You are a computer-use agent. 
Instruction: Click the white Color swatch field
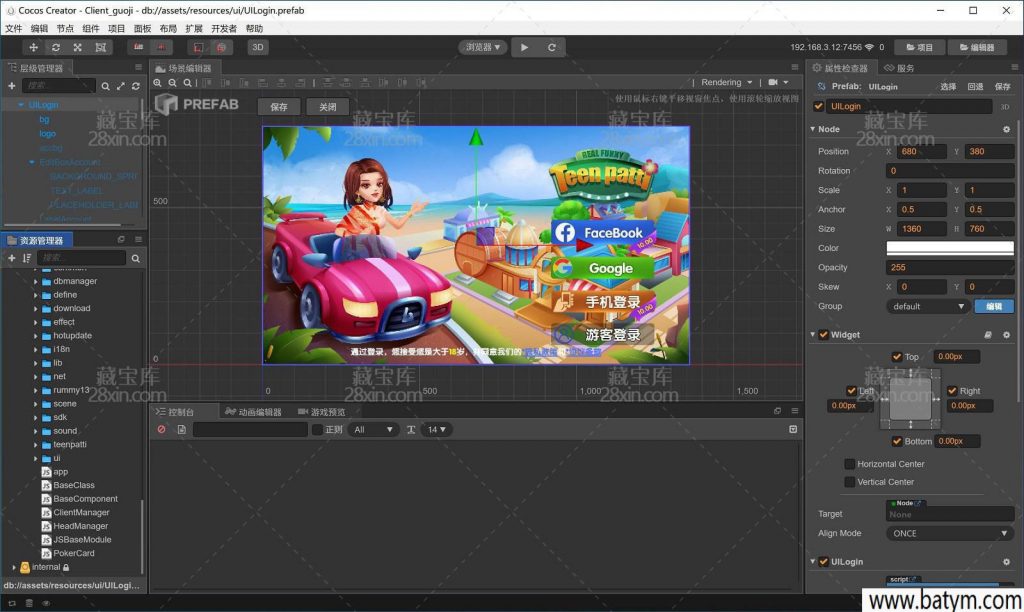click(949, 248)
